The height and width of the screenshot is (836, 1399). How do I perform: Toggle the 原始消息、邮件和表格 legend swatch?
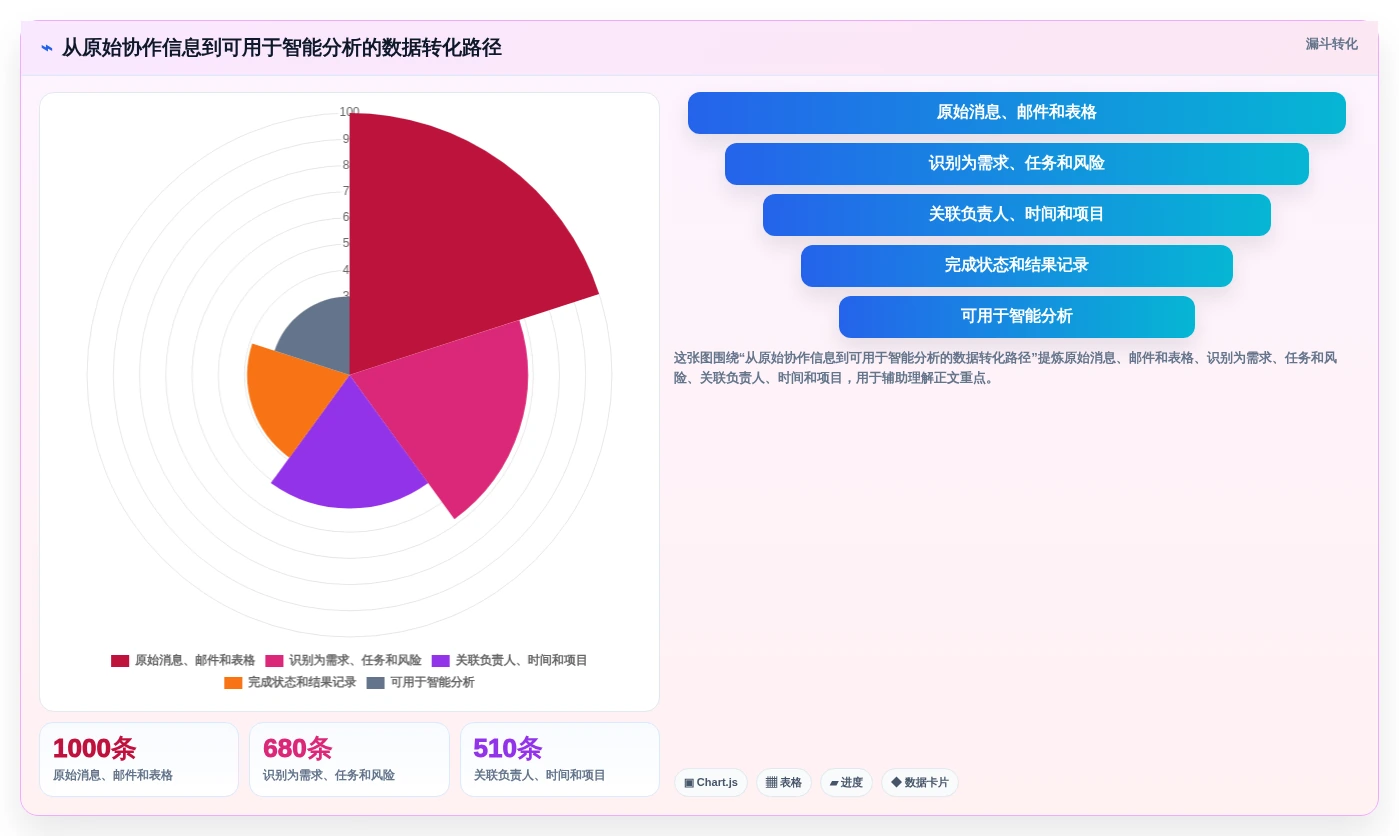pyautogui.click(x=120, y=661)
